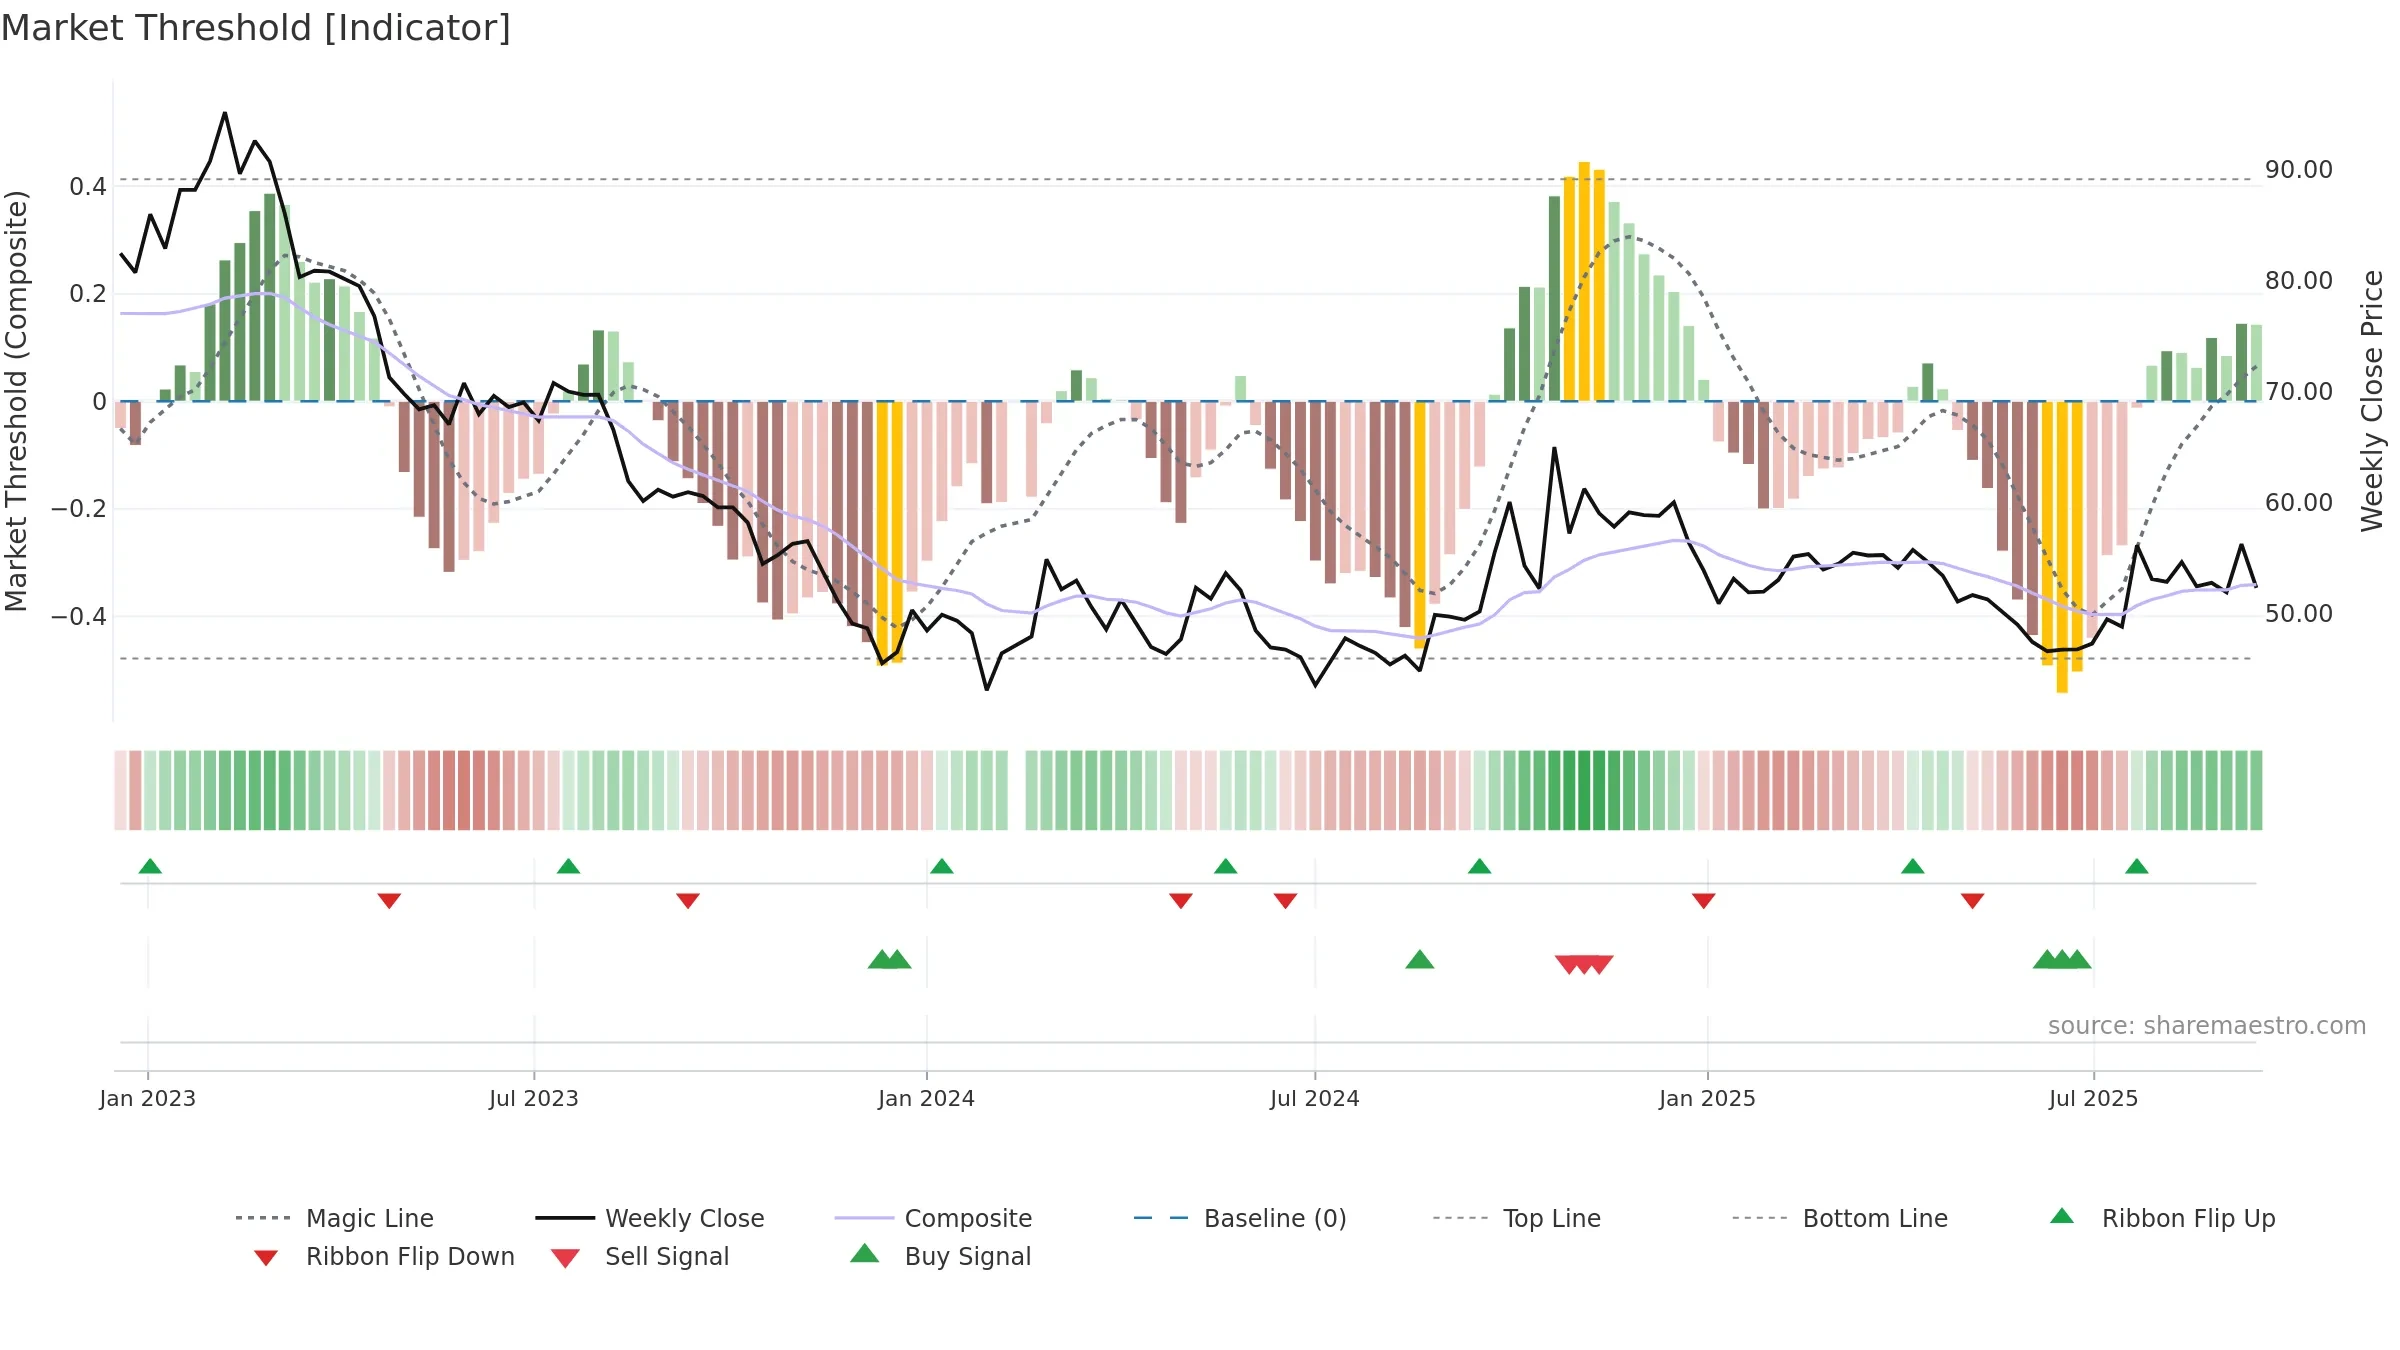The width and height of the screenshot is (2400, 1350).
Task: Click the right axis value 70.00
Action: (x=2299, y=391)
